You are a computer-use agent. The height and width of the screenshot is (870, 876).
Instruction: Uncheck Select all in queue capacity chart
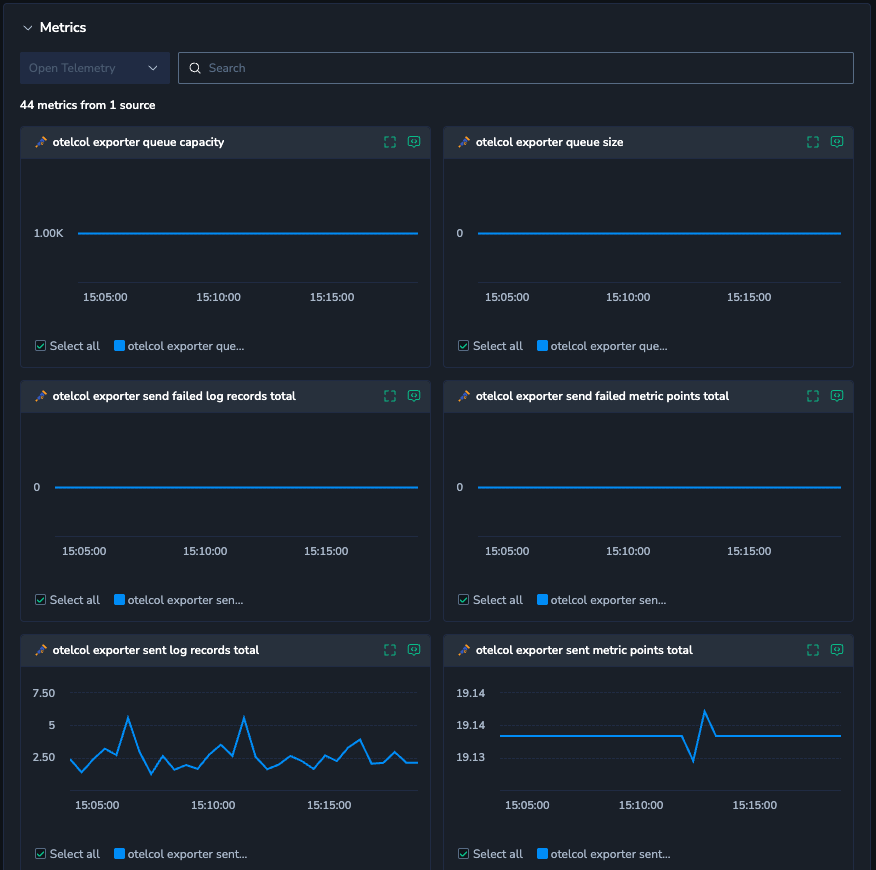tap(41, 346)
